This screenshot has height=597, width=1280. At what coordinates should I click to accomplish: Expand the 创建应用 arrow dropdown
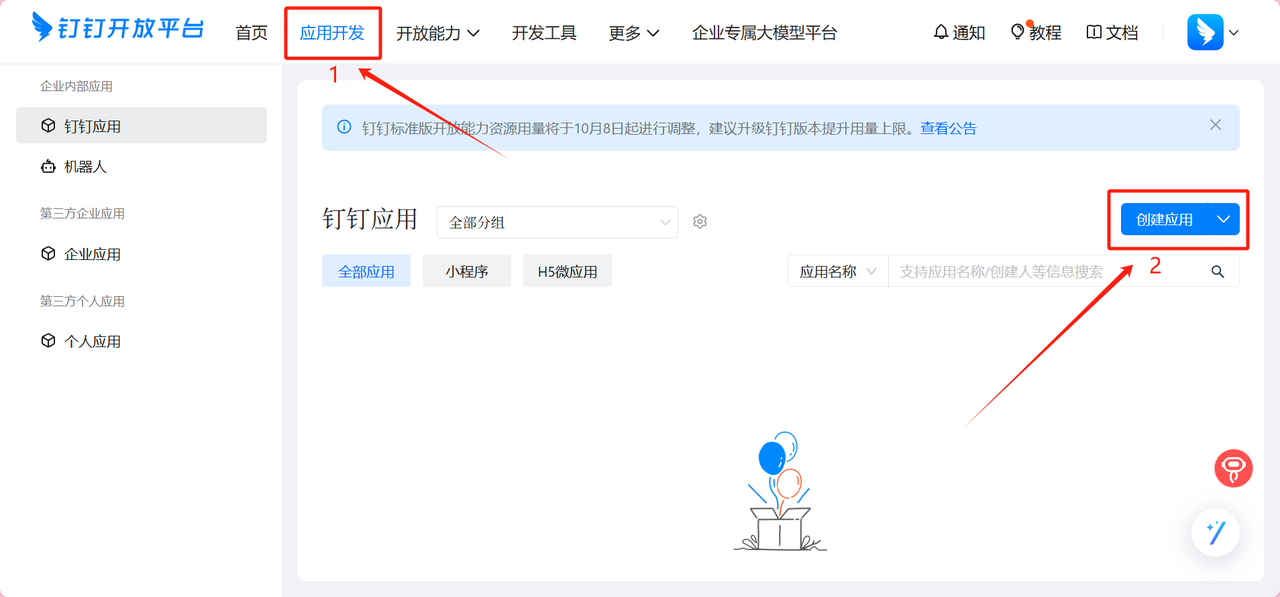pos(1222,220)
